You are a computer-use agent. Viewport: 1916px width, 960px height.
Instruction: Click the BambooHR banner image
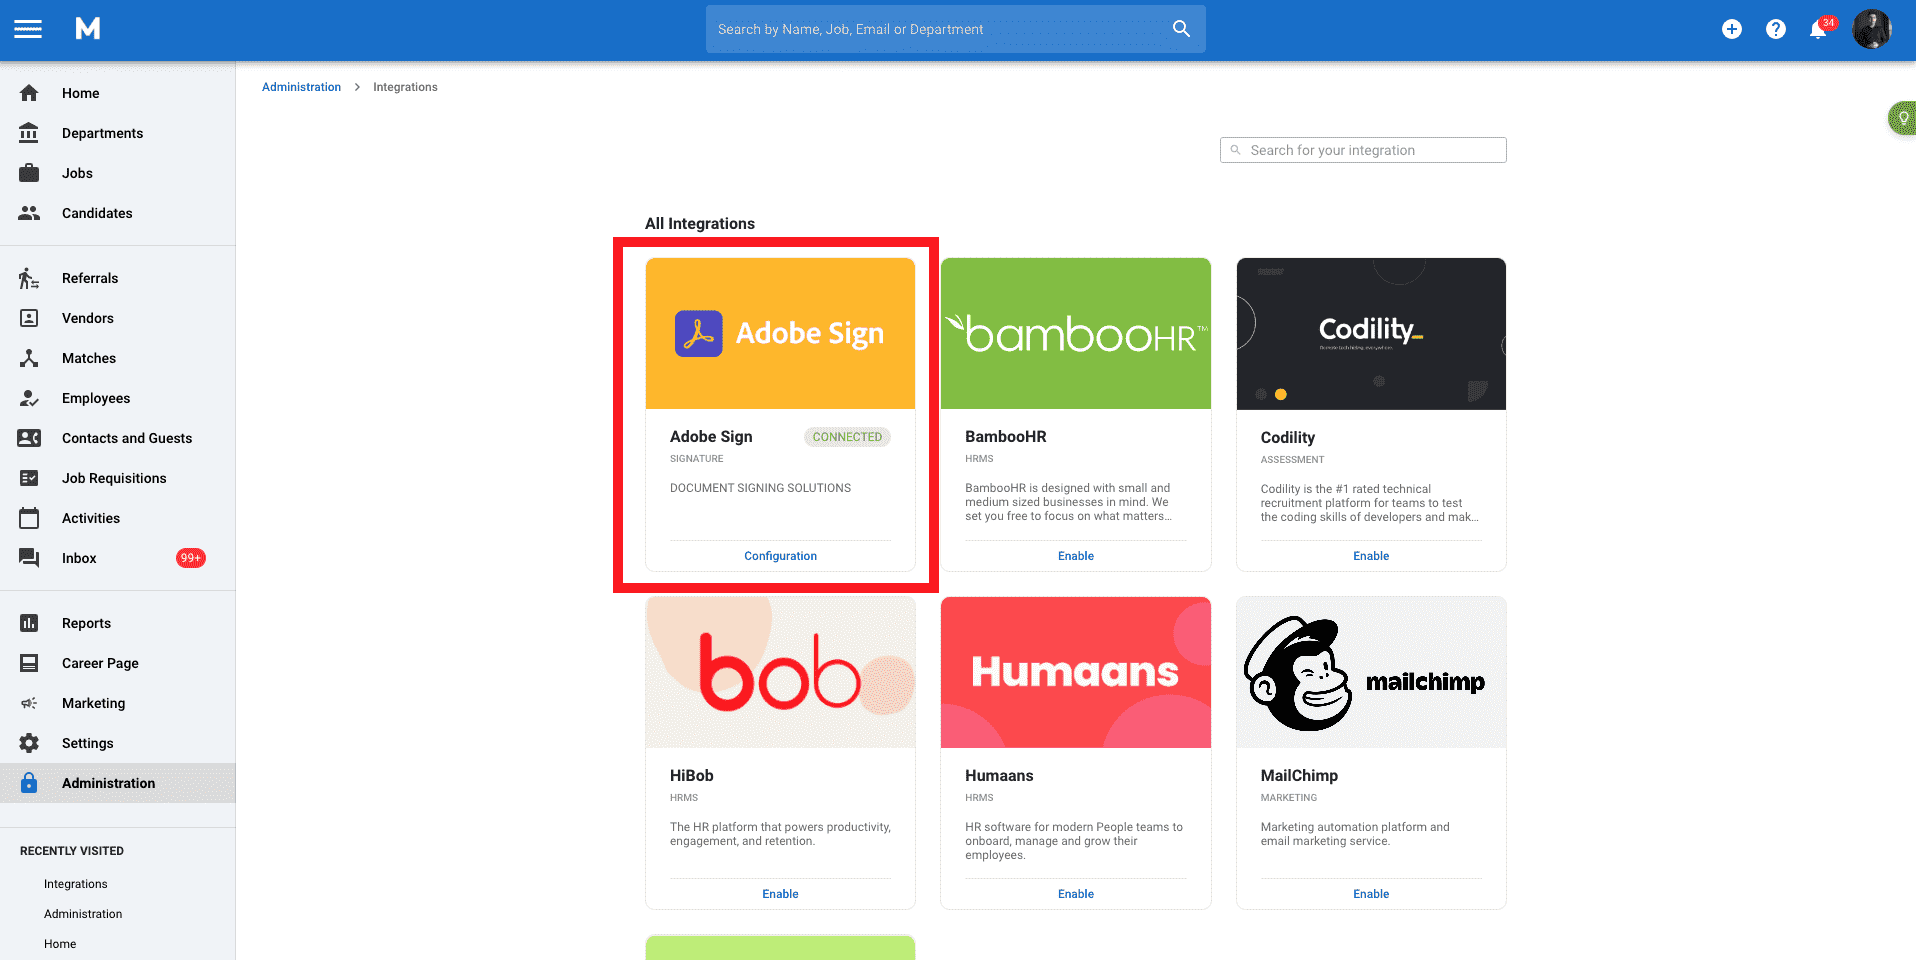[x=1076, y=333]
